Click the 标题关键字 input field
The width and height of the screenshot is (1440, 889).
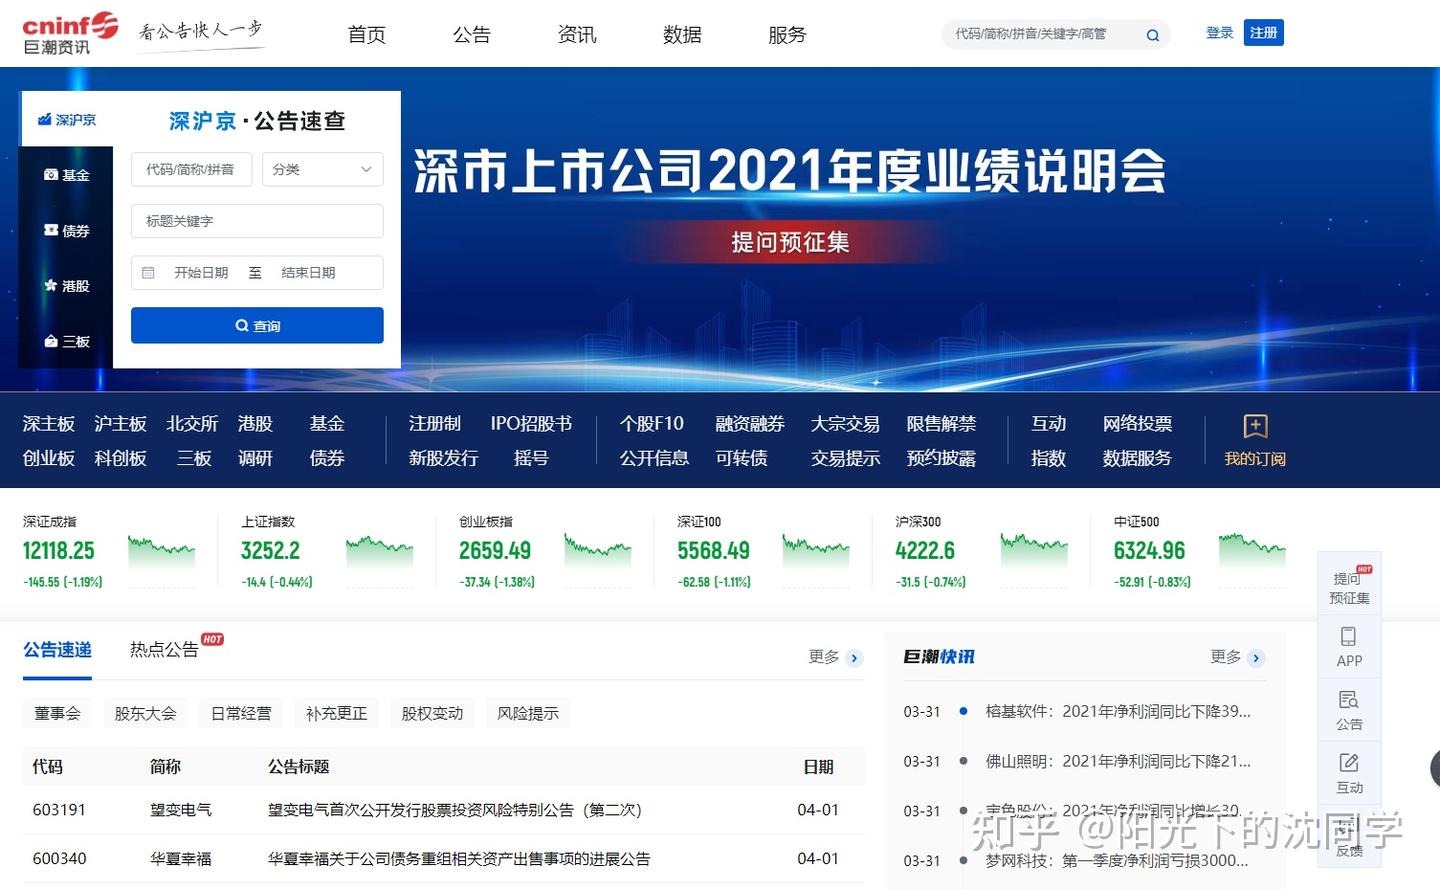coord(257,221)
